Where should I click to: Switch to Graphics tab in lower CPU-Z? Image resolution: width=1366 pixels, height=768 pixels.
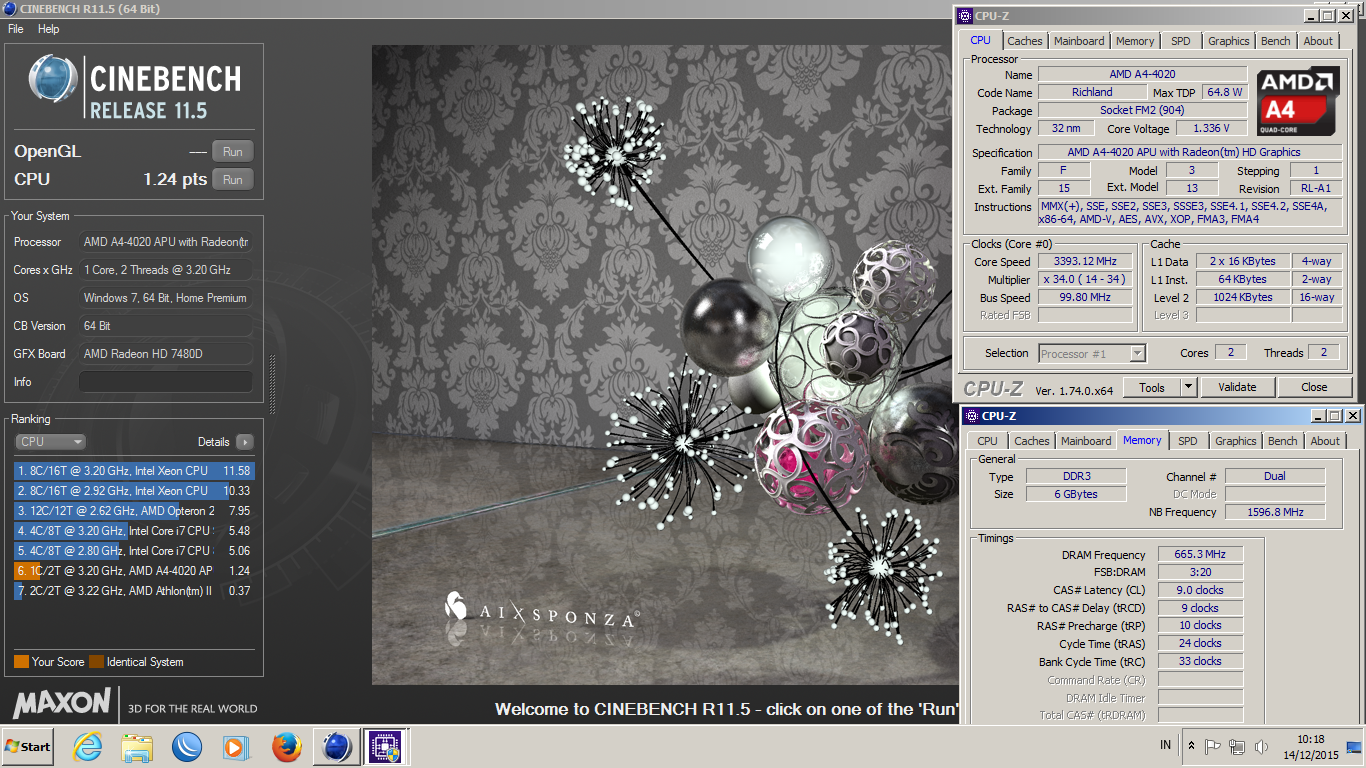click(x=1235, y=441)
